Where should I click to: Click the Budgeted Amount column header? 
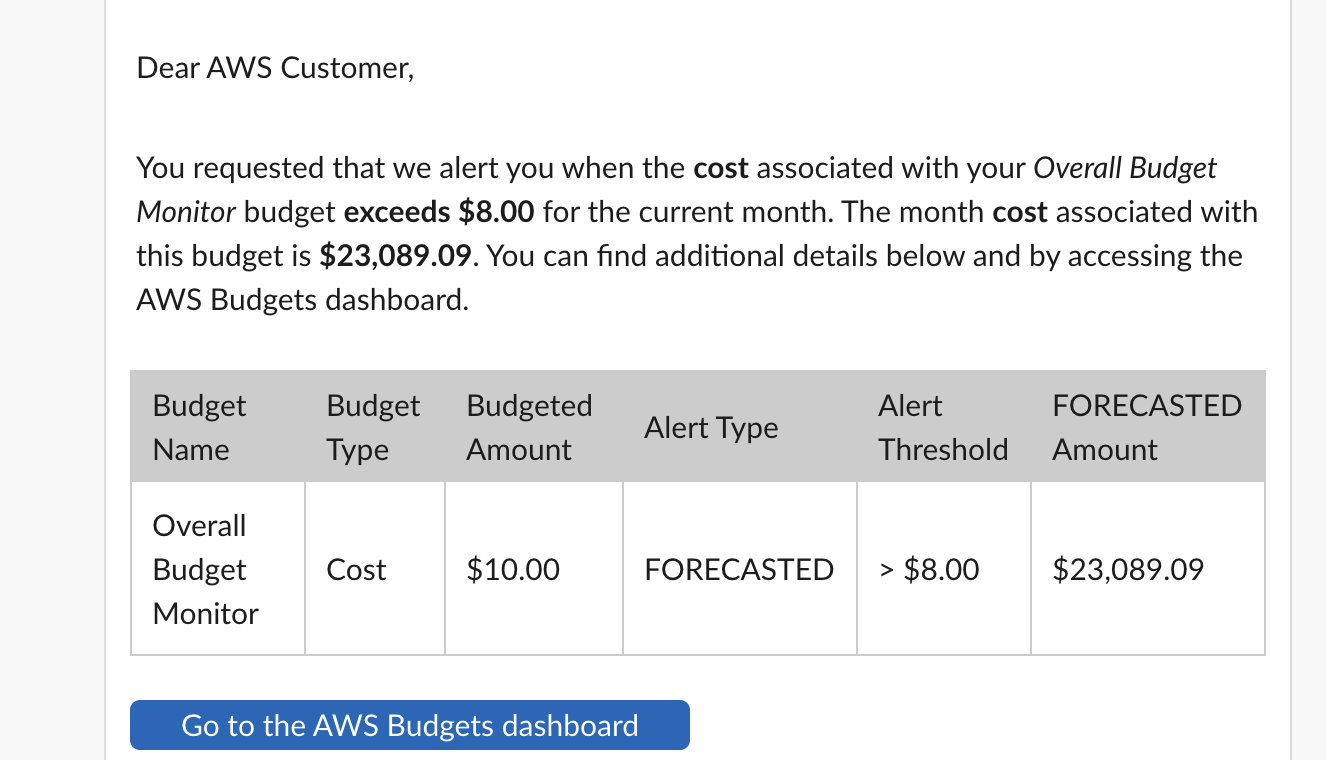pyautogui.click(x=529, y=427)
